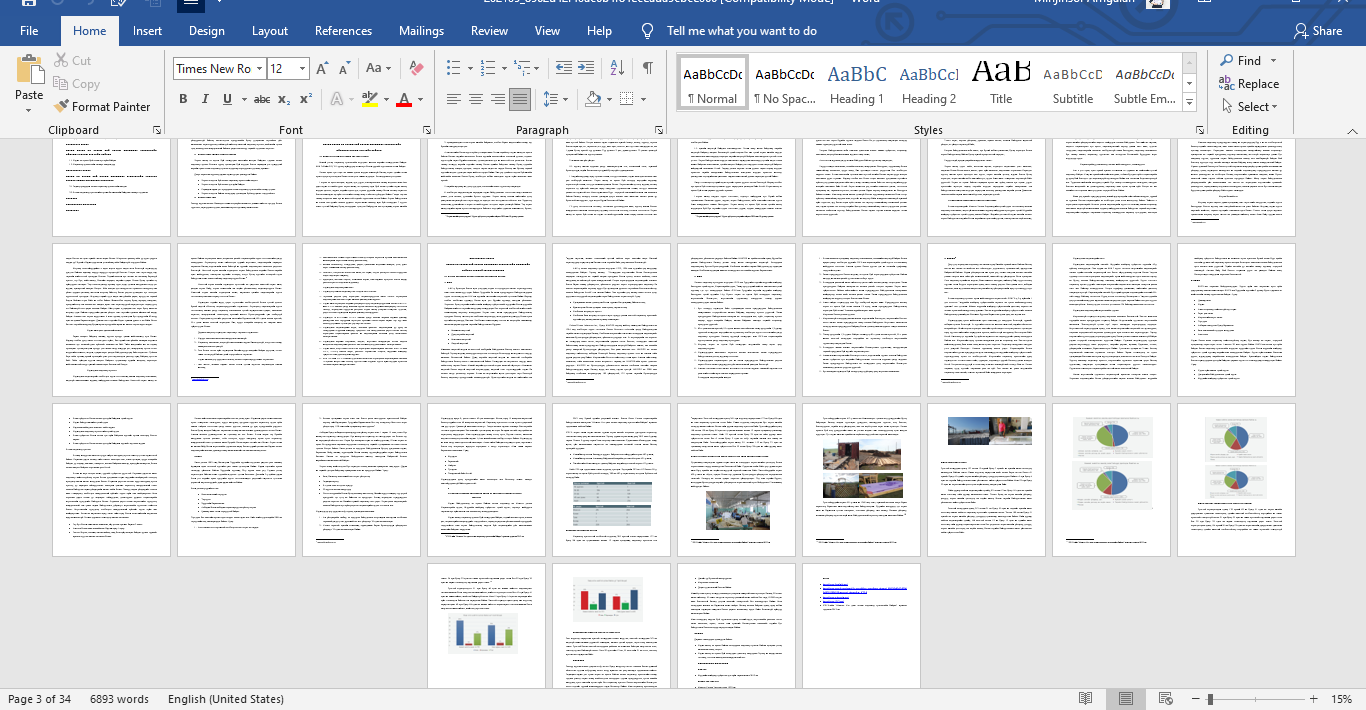The image size is (1366, 710).
Task: Toggle Italic text formatting
Action: coord(205,99)
